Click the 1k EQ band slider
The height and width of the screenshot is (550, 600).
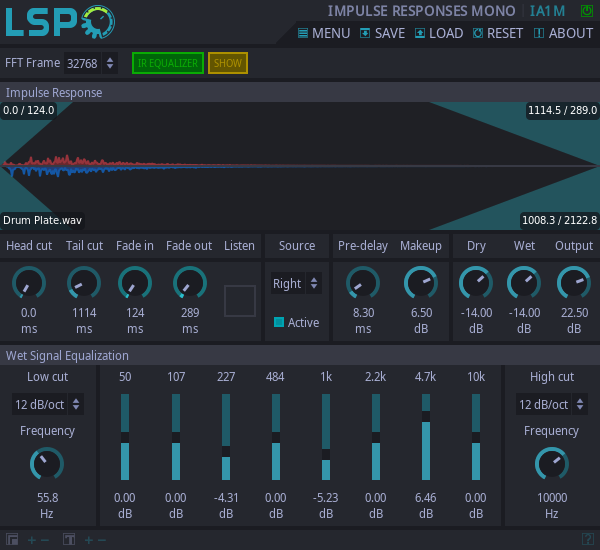tap(326, 437)
